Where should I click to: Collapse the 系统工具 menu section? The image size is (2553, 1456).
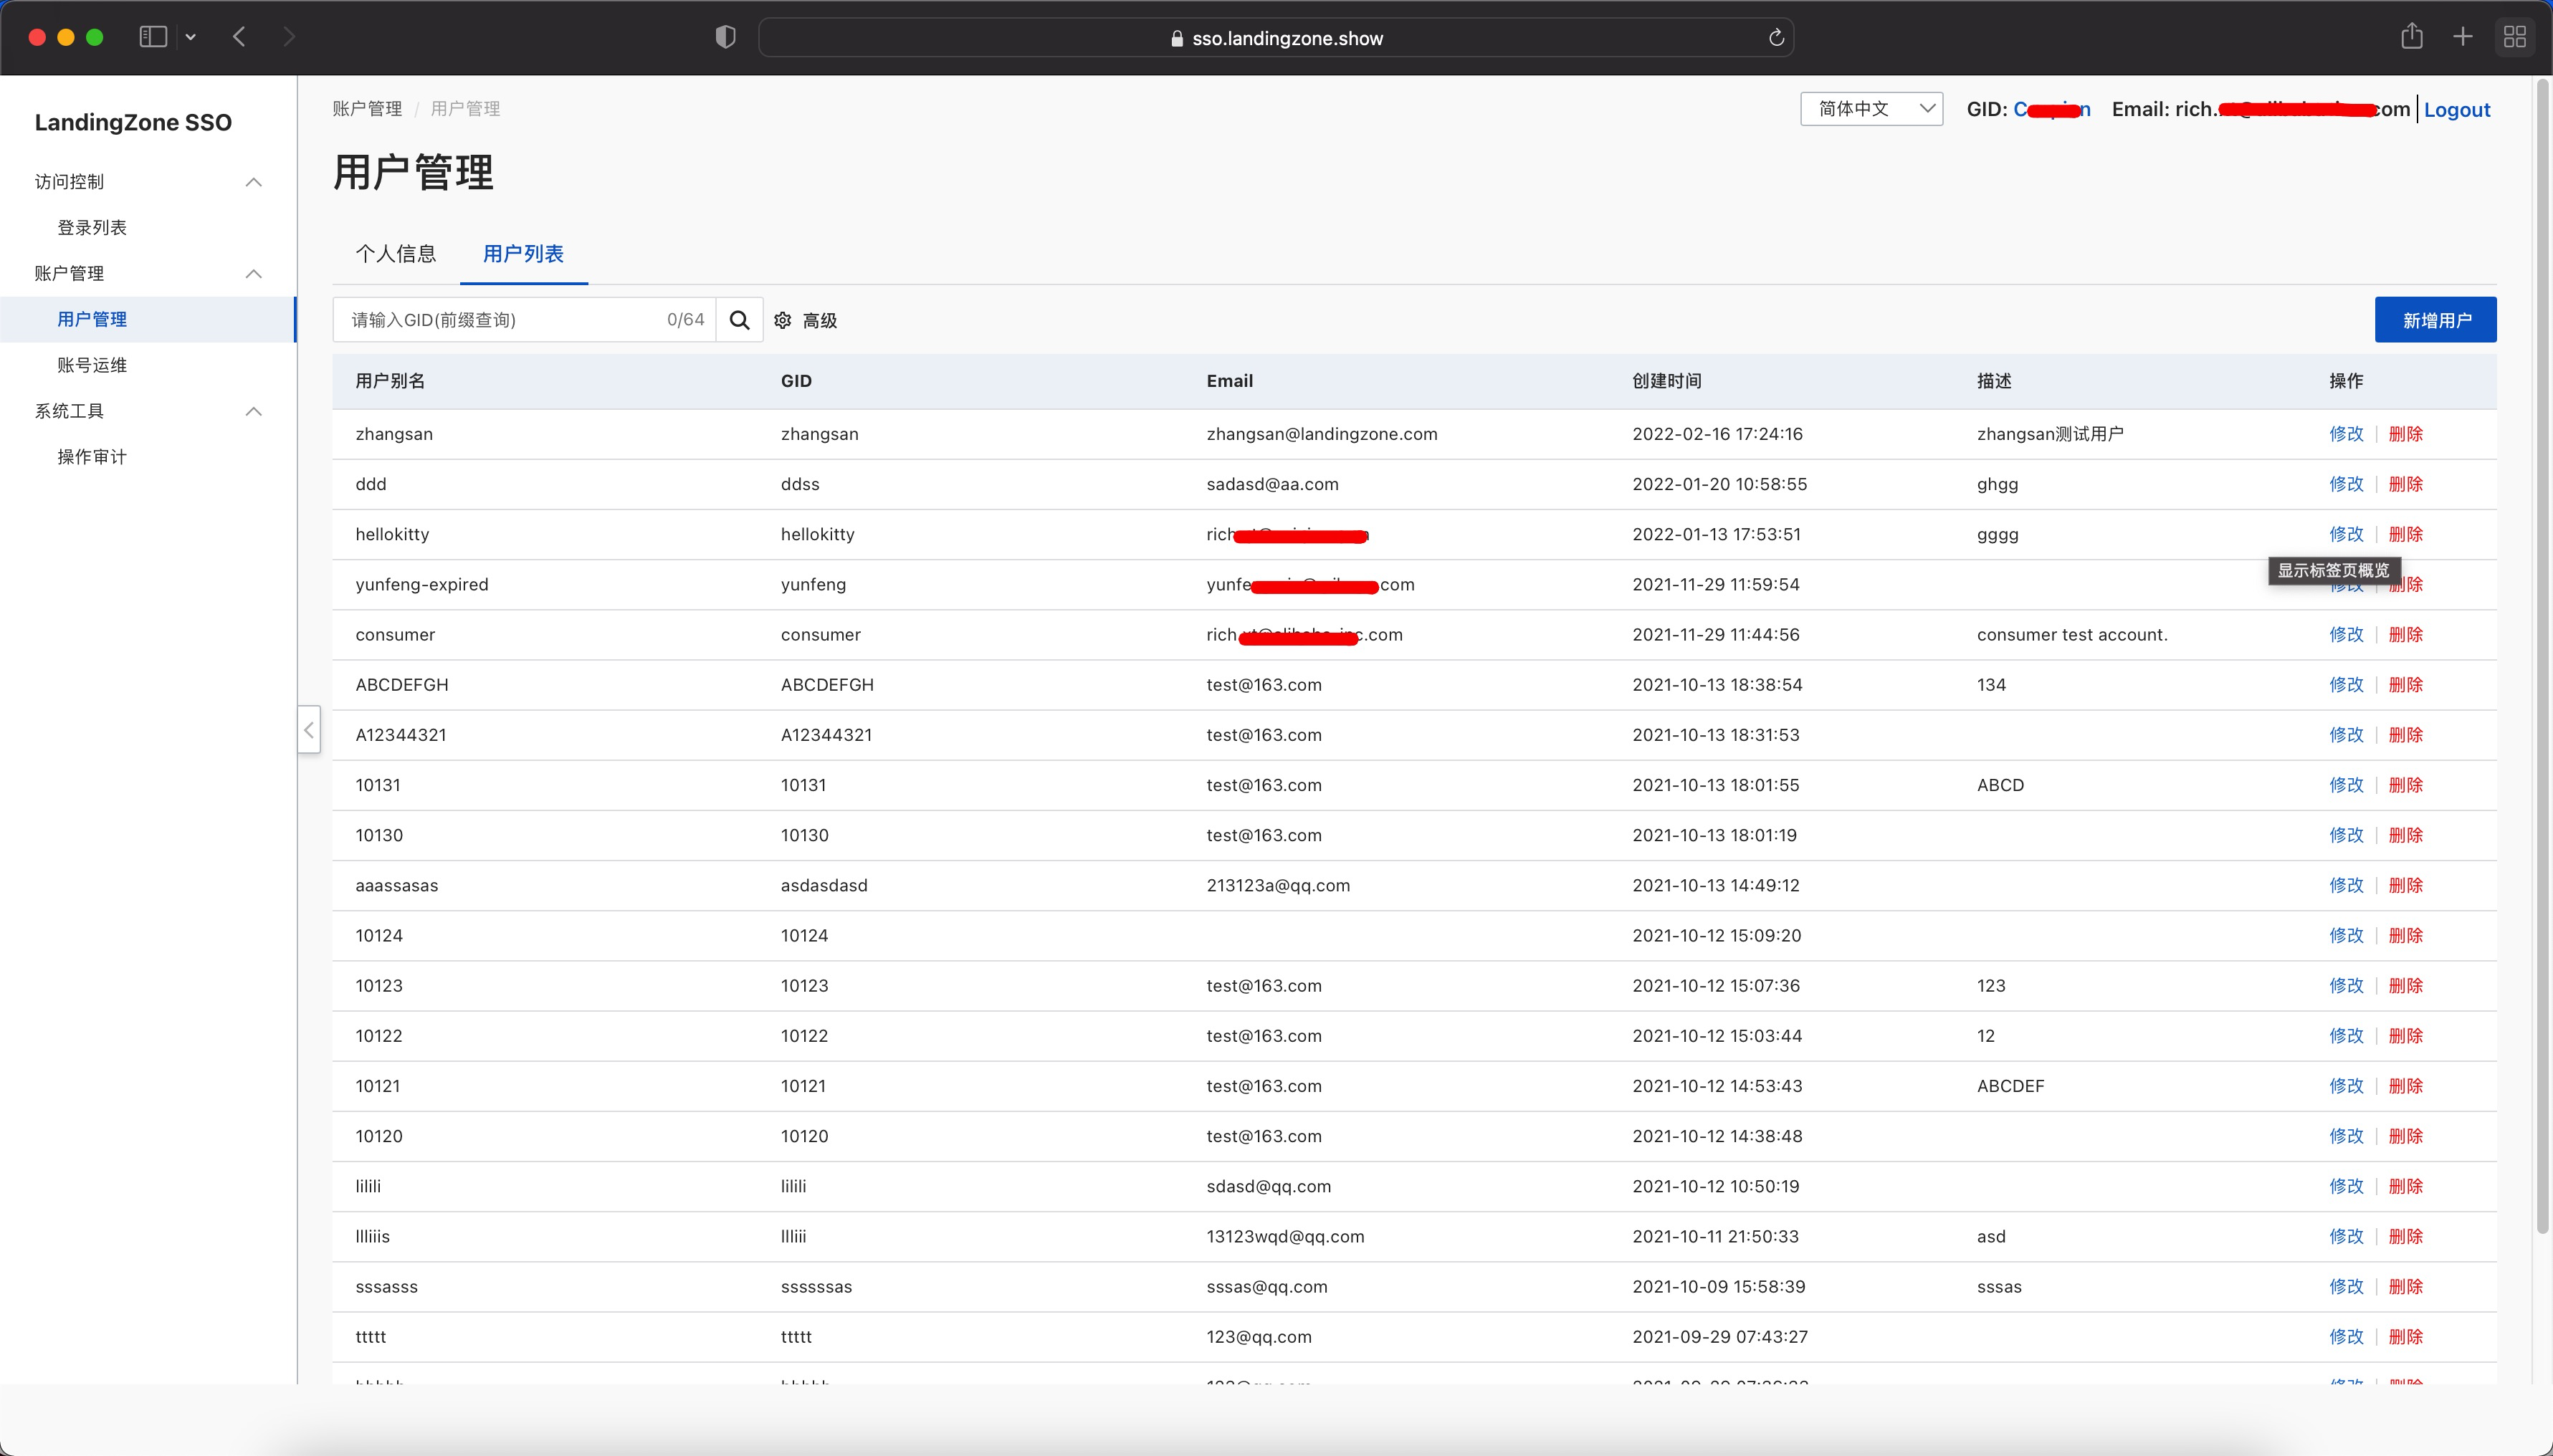[254, 411]
